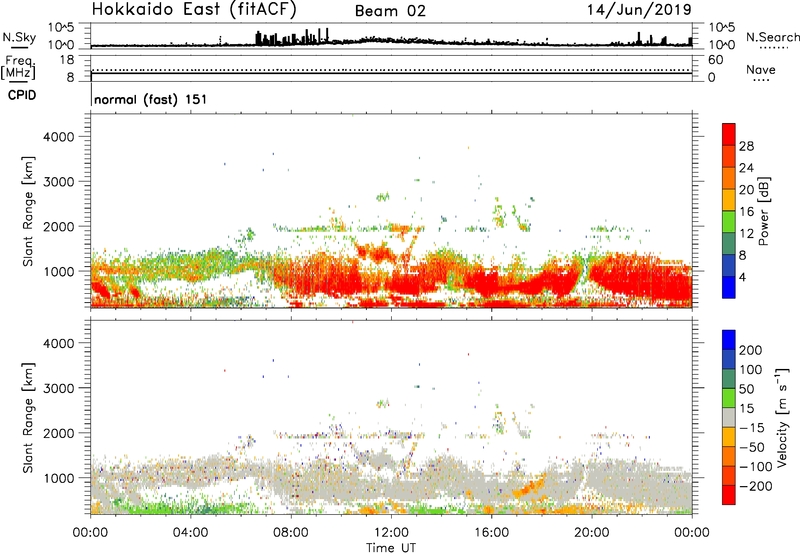This screenshot has height=554, width=800.
Task: Click the 28 tick on power colorbar
Action: click(x=746, y=146)
